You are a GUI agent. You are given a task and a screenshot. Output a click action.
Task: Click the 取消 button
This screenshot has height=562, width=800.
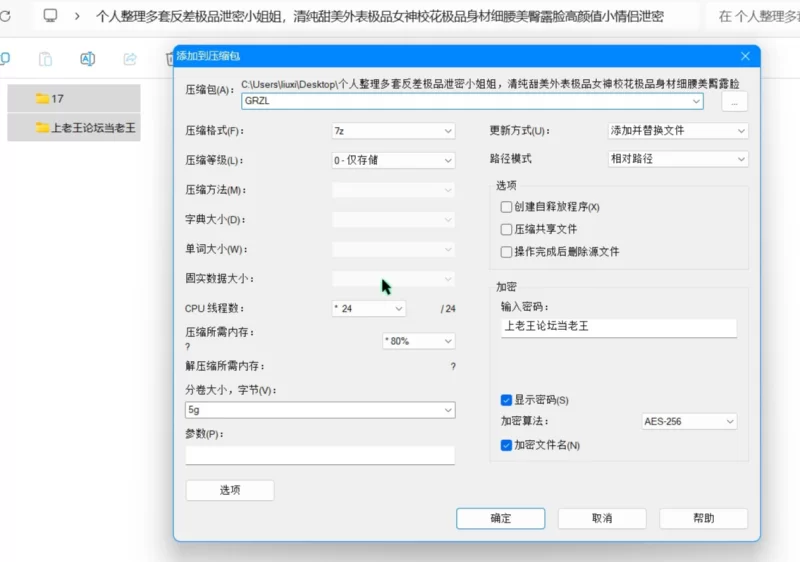click(x=602, y=519)
